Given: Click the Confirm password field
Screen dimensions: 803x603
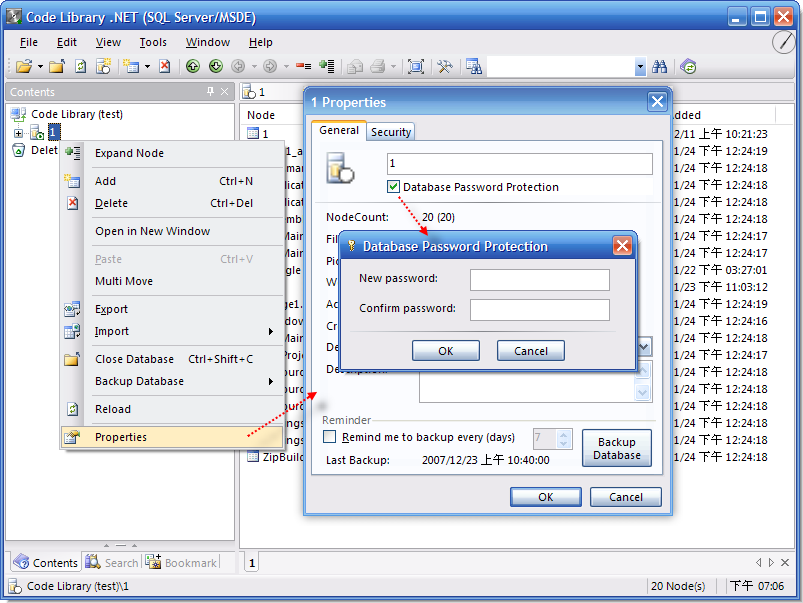Looking at the screenshot, I should tap(540, 309).
